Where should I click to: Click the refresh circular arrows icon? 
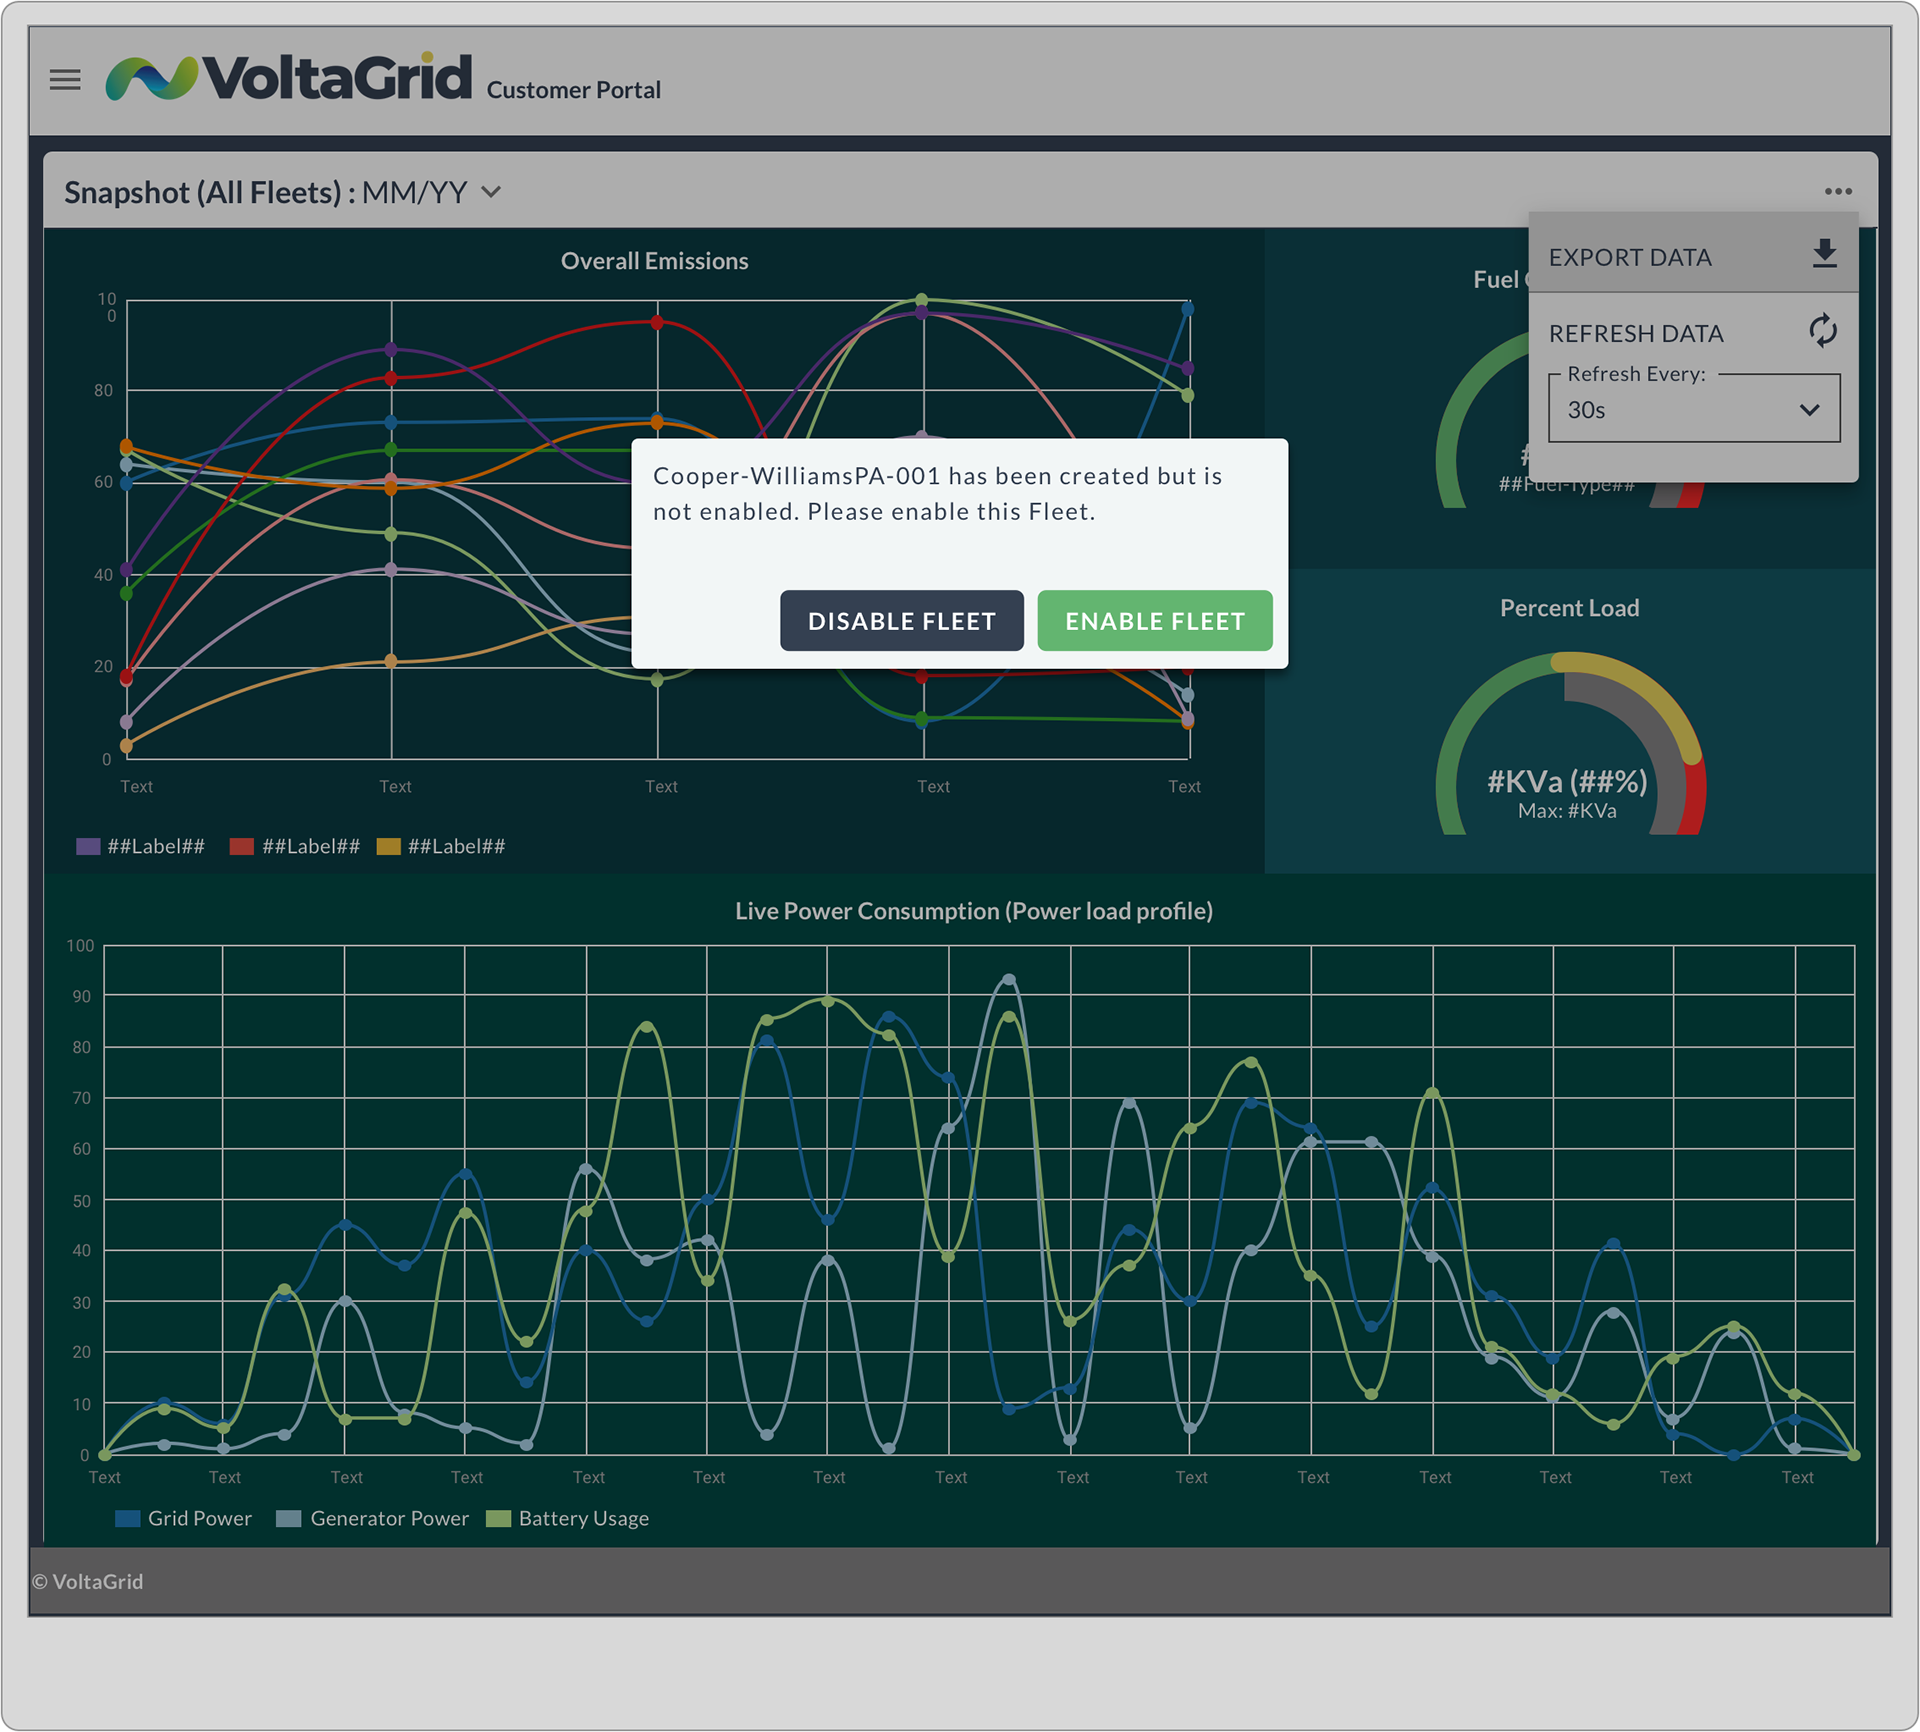(1822, 331)
